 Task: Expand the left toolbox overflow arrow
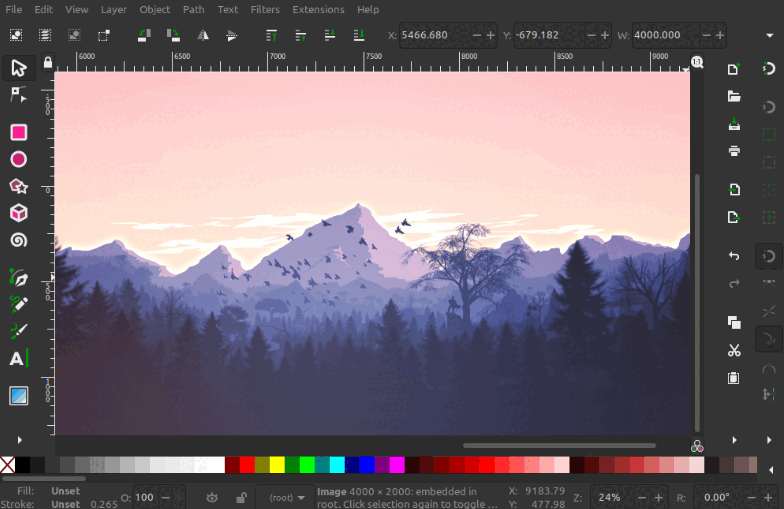click(20, 440)
